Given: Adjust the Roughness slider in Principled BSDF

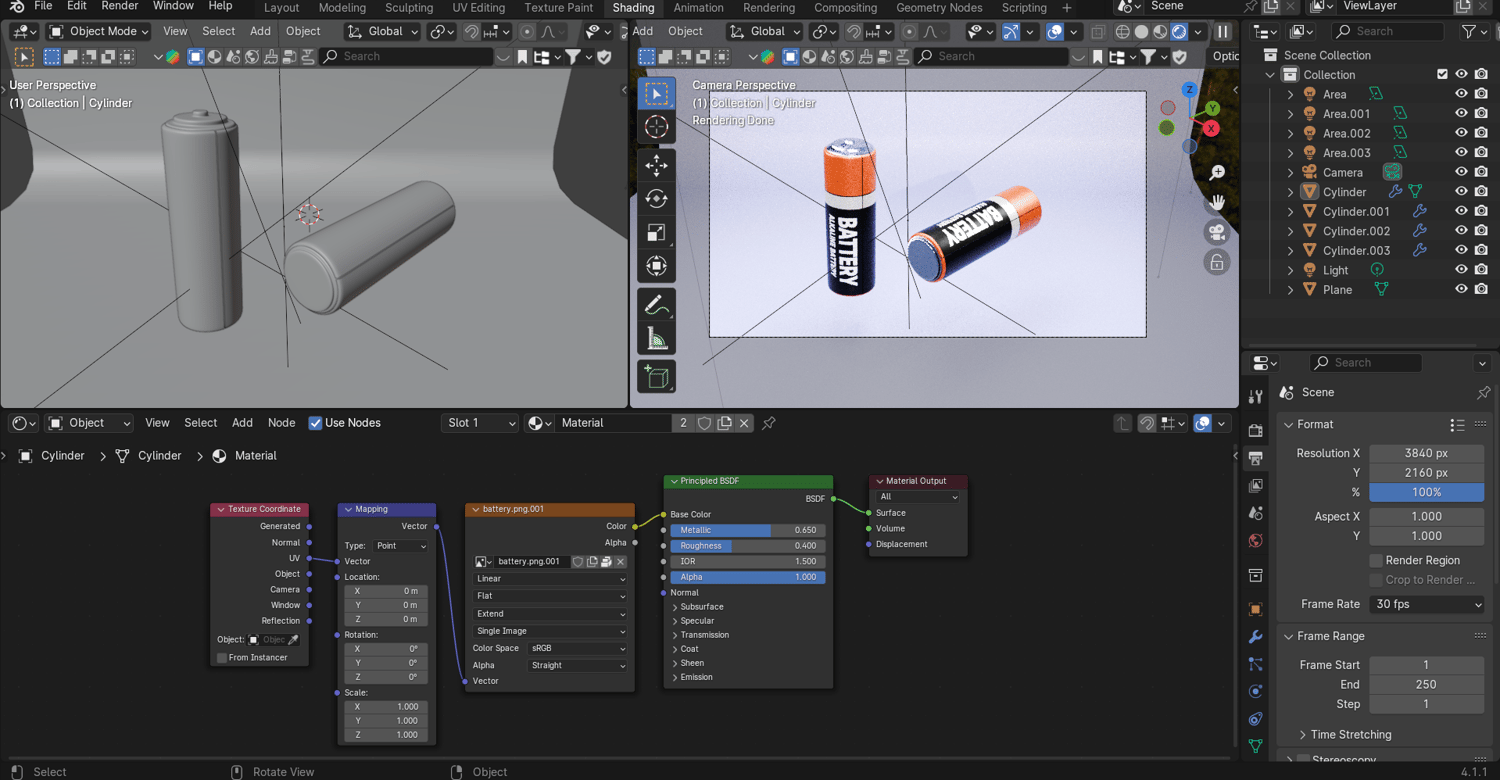Looking at the screenshot, I should [x=748, y=546].
